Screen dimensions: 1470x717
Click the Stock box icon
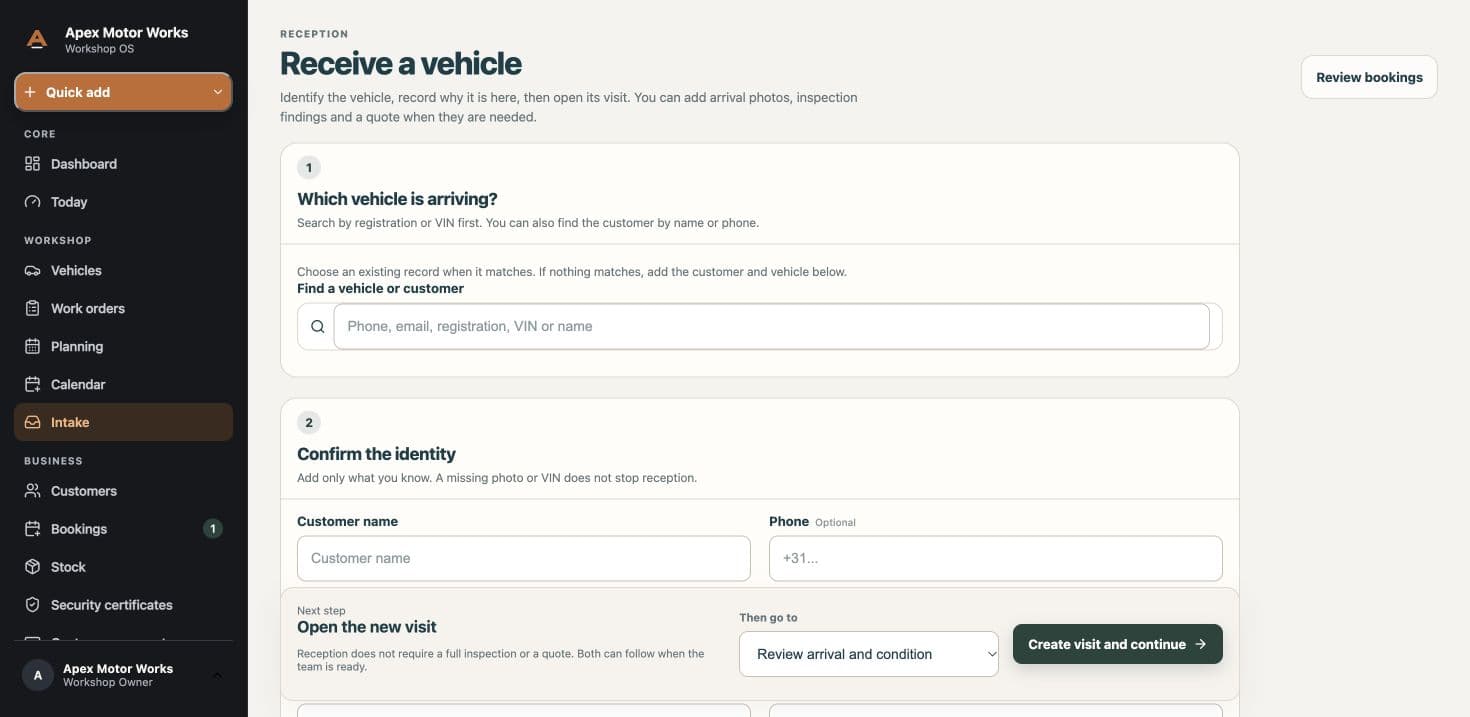coord(32,567)
